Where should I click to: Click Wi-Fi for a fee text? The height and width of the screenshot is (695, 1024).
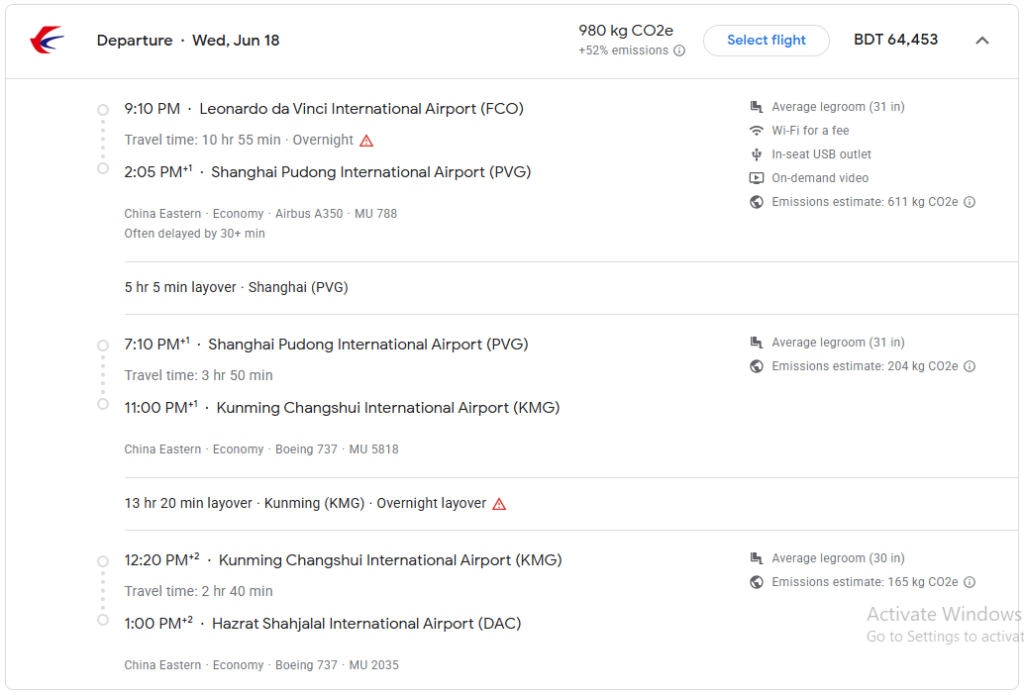click(x=810, y=131)
